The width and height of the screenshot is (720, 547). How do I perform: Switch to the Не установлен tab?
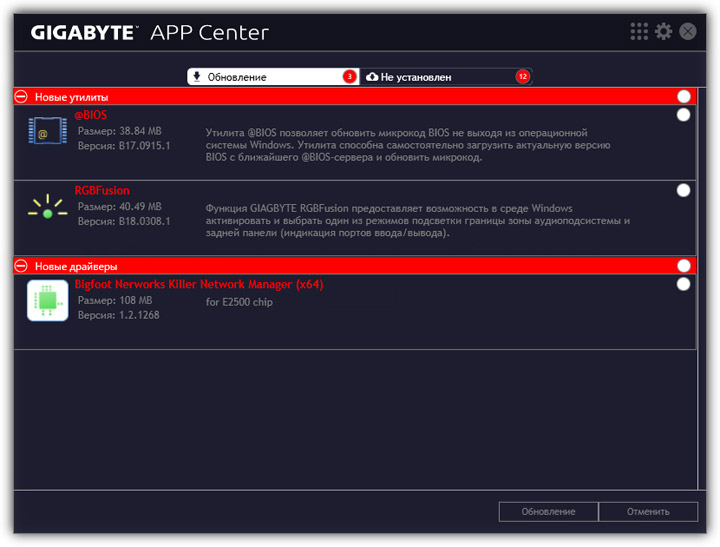440,77
